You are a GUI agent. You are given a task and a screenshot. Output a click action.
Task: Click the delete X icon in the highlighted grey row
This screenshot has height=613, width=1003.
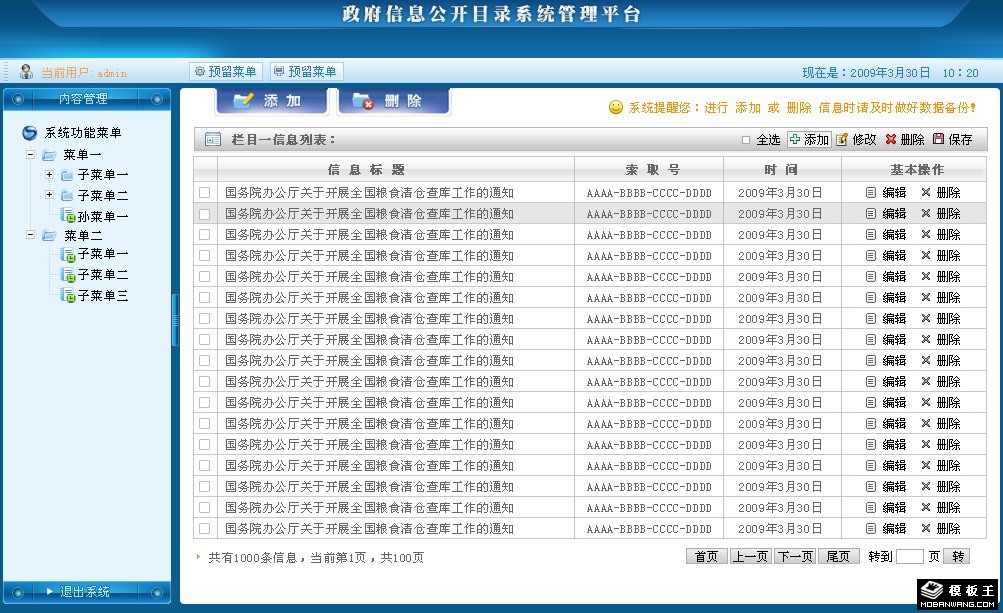point(926,214)
